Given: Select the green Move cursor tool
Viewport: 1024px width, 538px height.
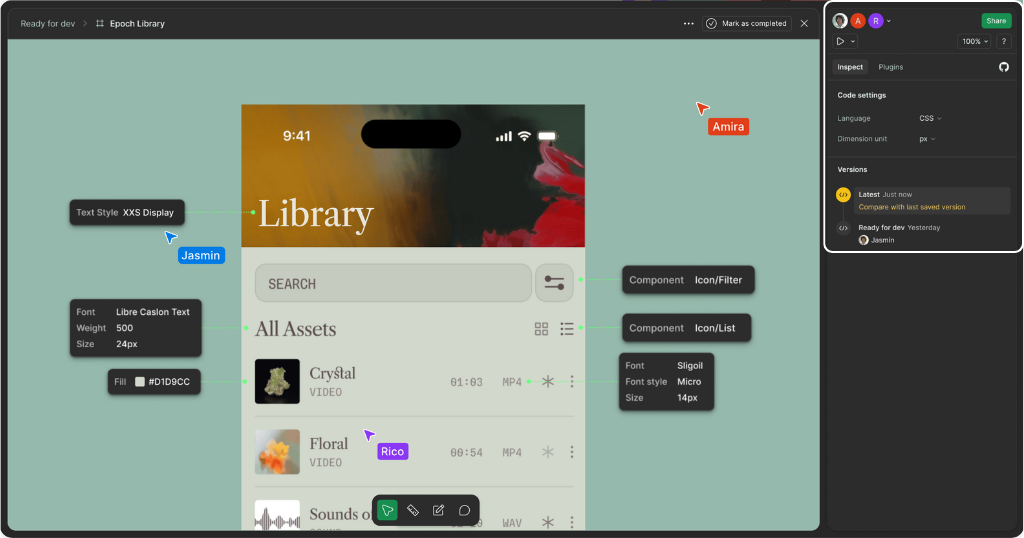Looking at the screenshot, I should 387,511.
